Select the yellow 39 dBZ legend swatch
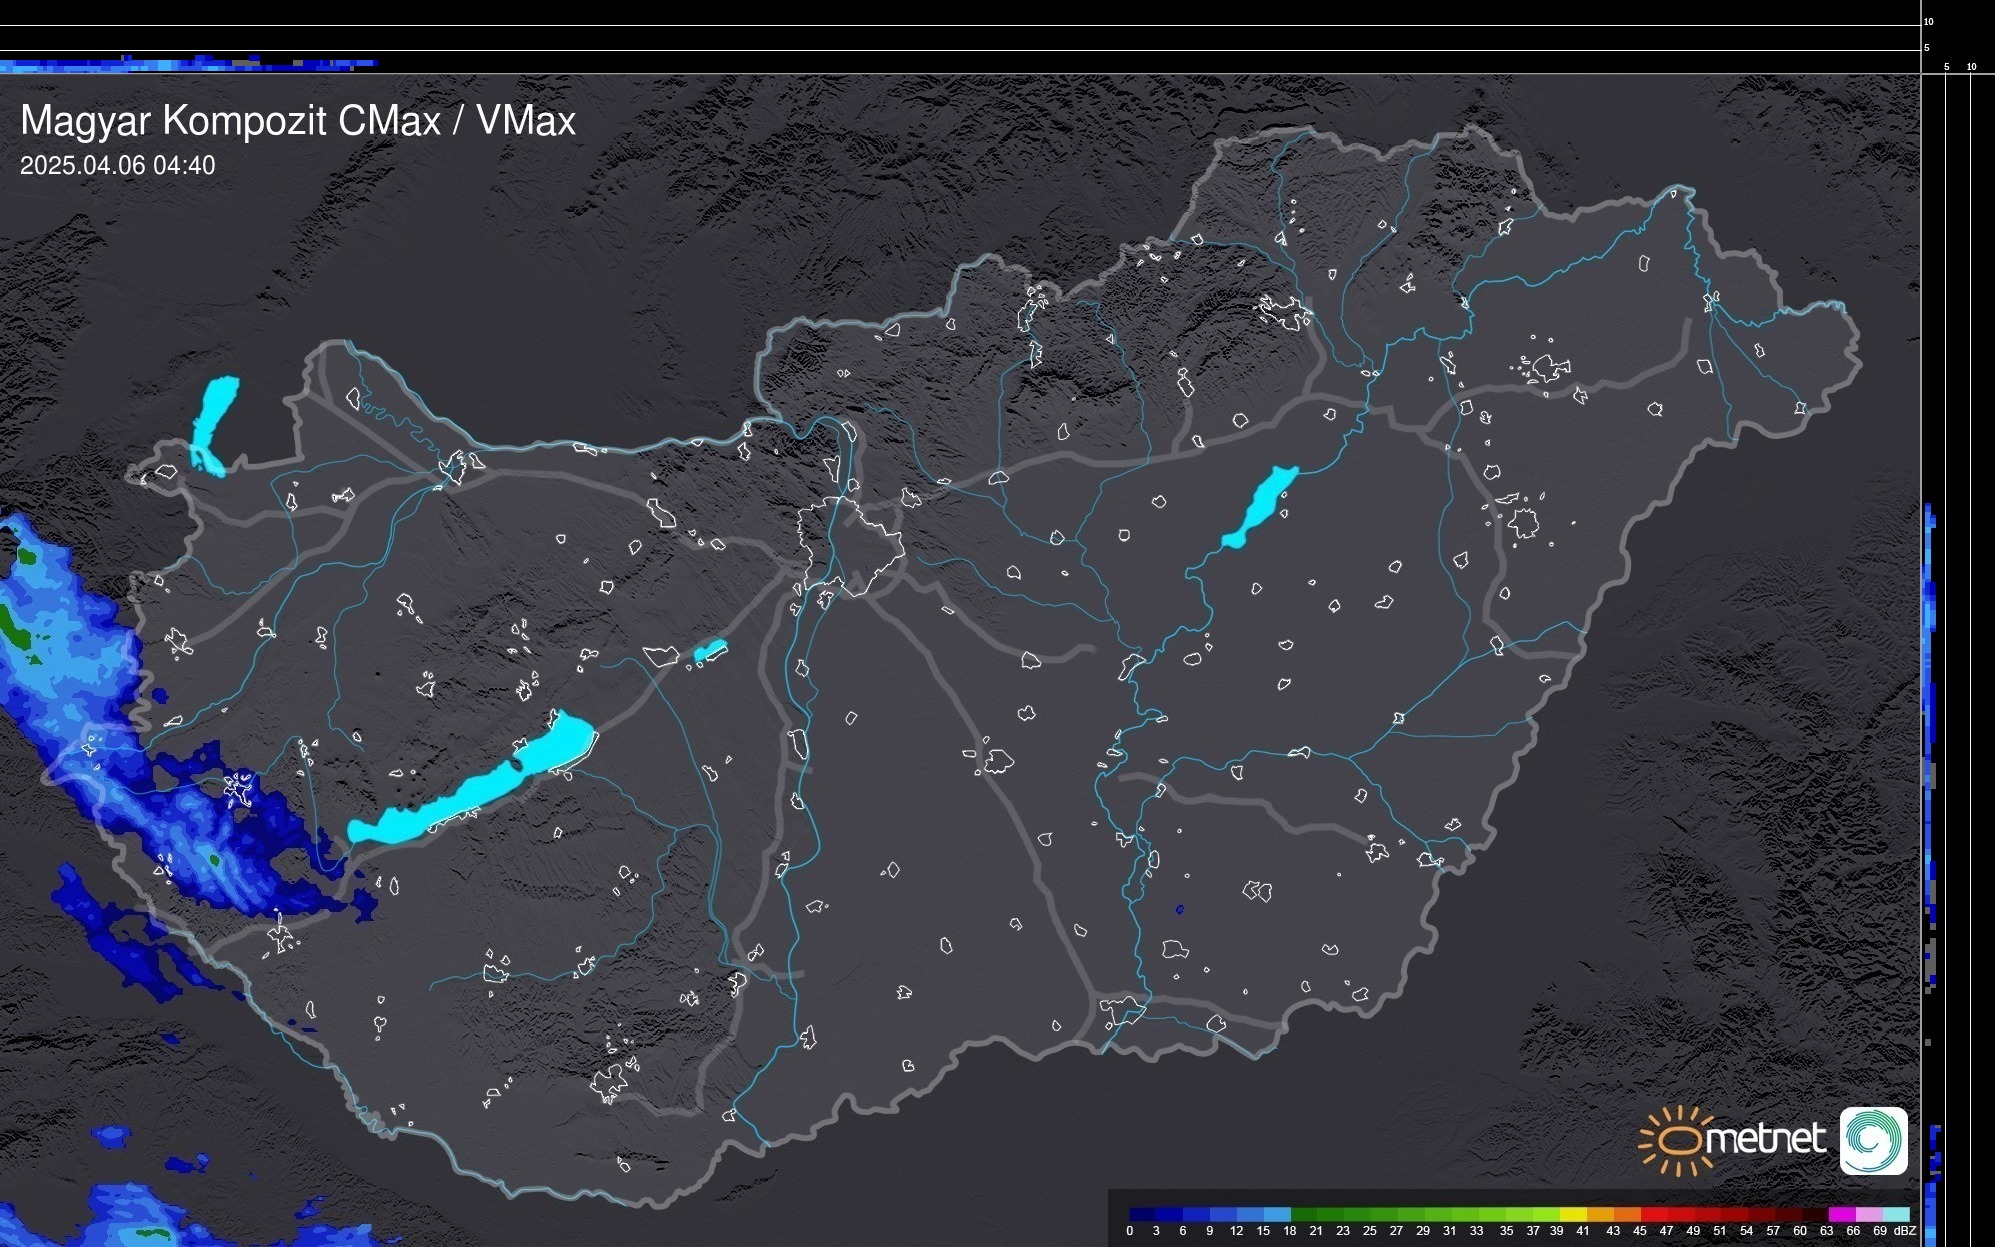Viewport: 1995px width, 1247px height. pyautogui.click(x=1572, y=1214)
